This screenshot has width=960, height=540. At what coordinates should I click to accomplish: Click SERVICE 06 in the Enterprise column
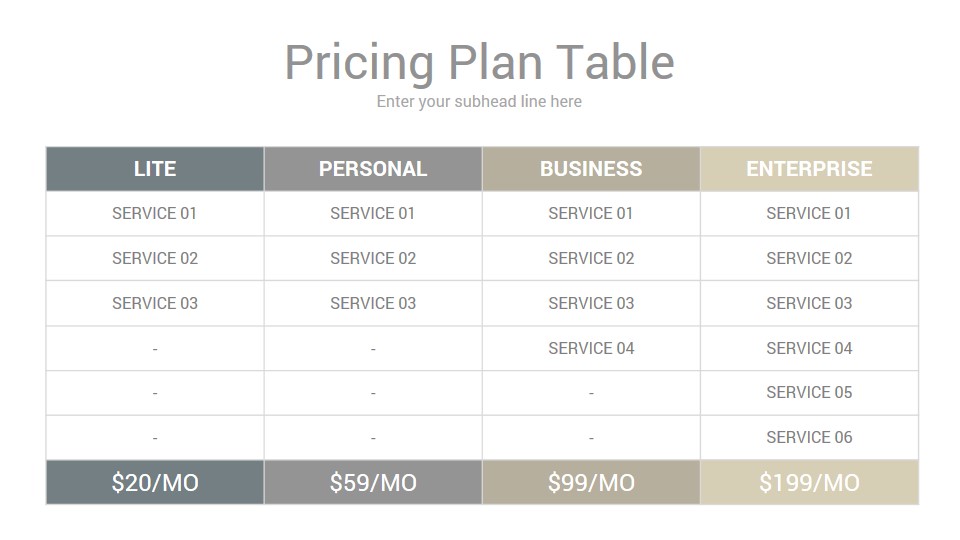pos(809,437)
